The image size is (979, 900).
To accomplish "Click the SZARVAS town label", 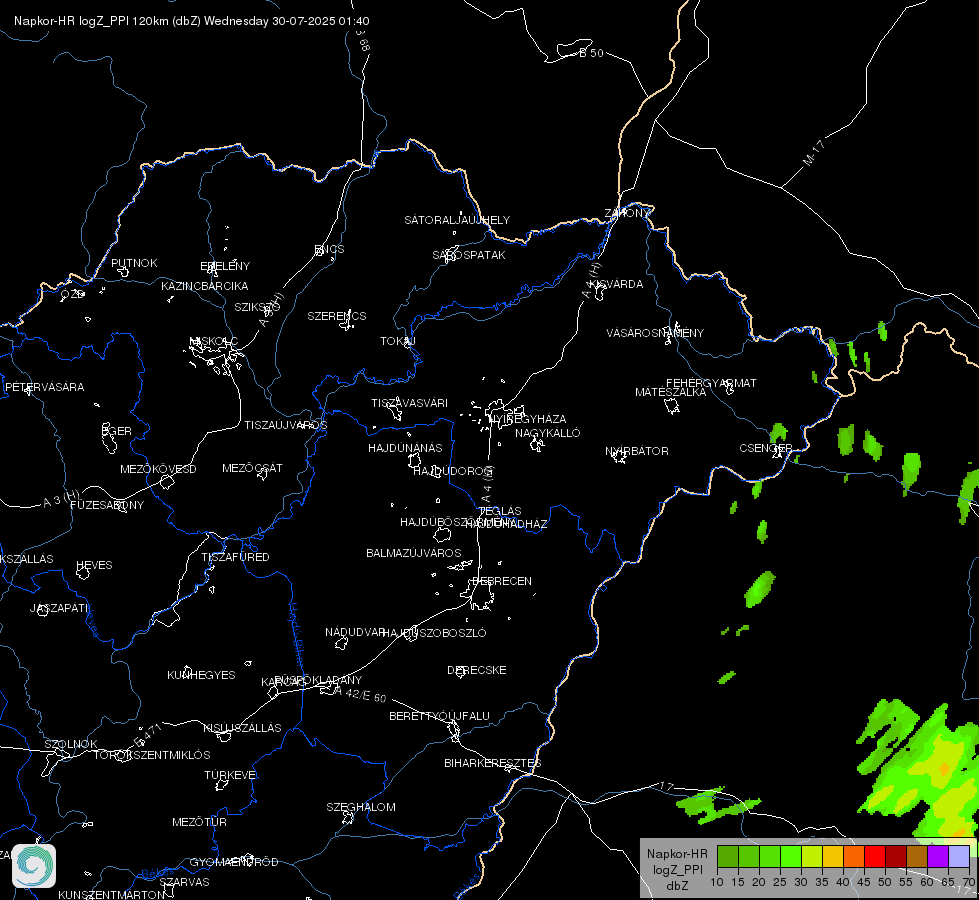I will [184, 882].
